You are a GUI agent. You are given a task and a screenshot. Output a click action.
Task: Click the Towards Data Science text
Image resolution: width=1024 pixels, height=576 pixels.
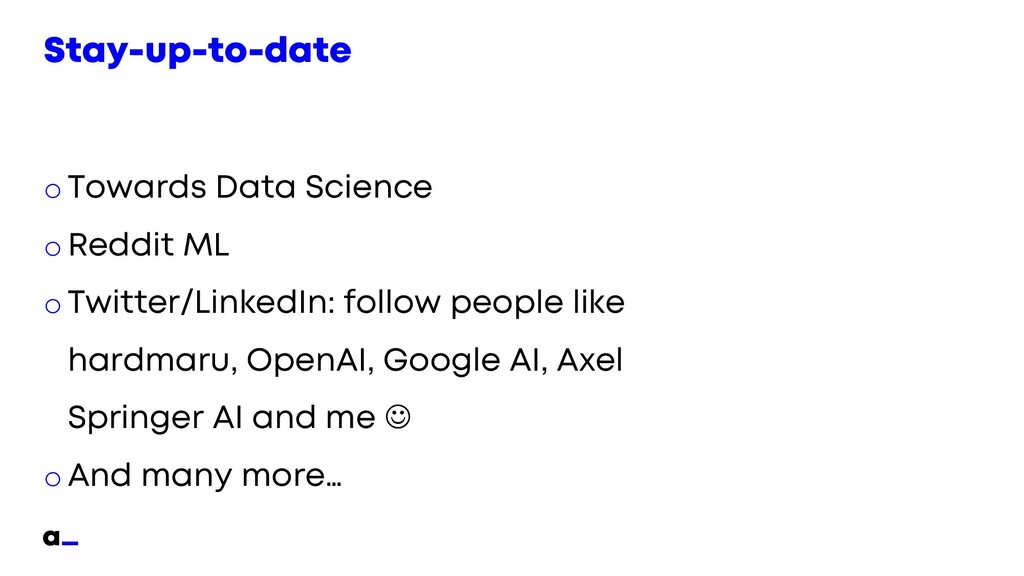250,187
